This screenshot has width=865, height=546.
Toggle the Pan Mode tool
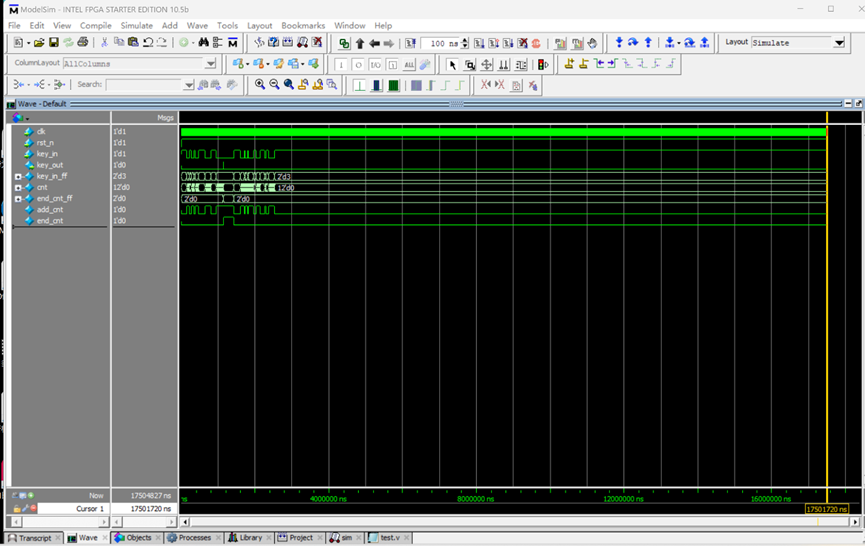point(487,65)
